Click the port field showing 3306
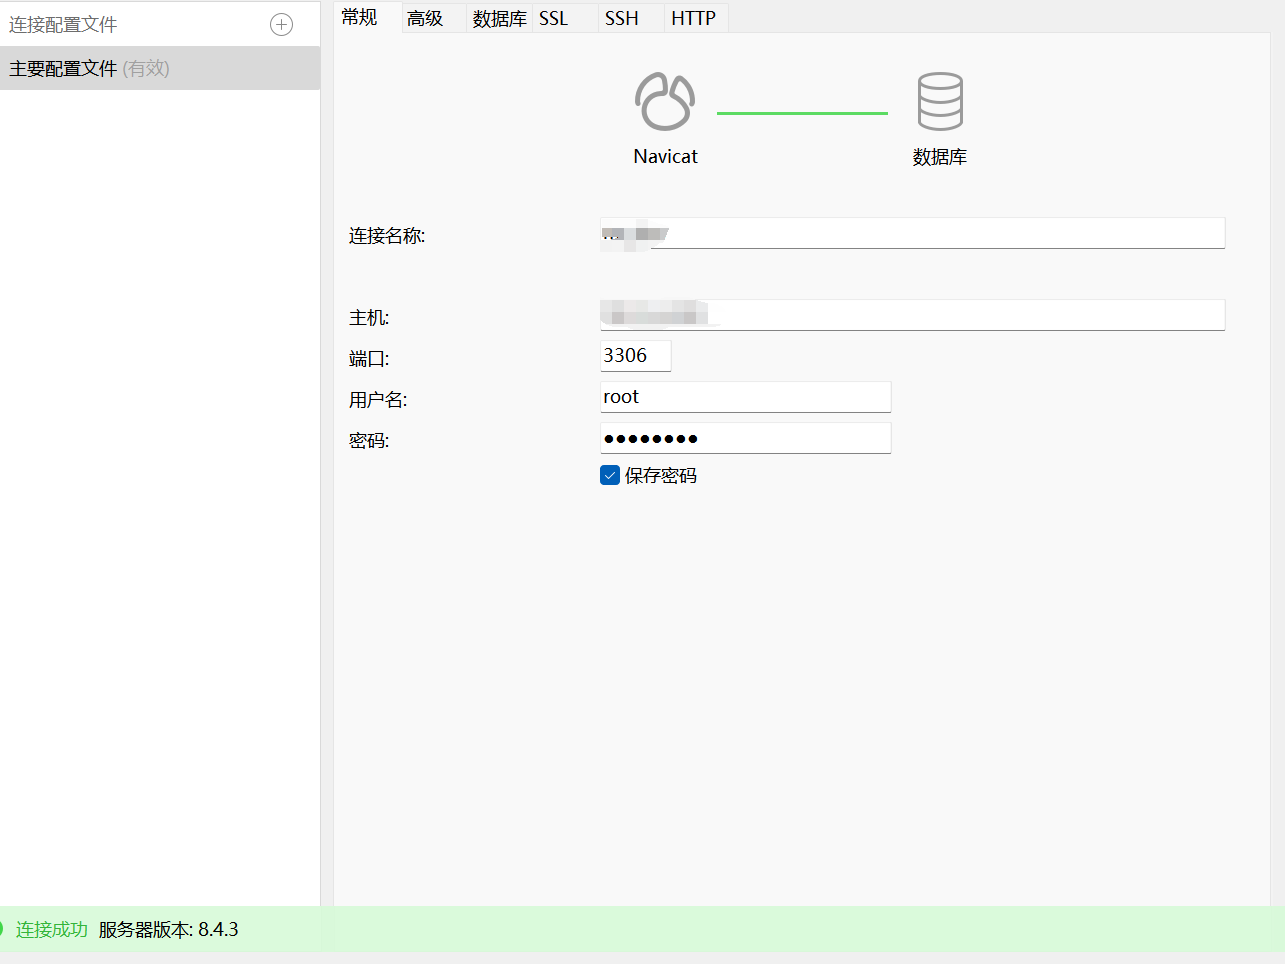The image size is (1285, 964). pos(635,356)
